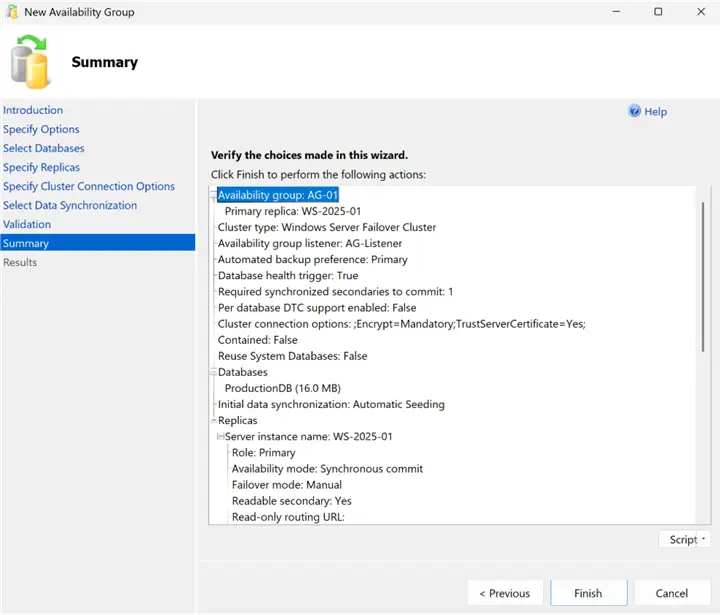Screen dimensions: 720x615
Task: Select the Contained: False row
Action: pos(258,340)
